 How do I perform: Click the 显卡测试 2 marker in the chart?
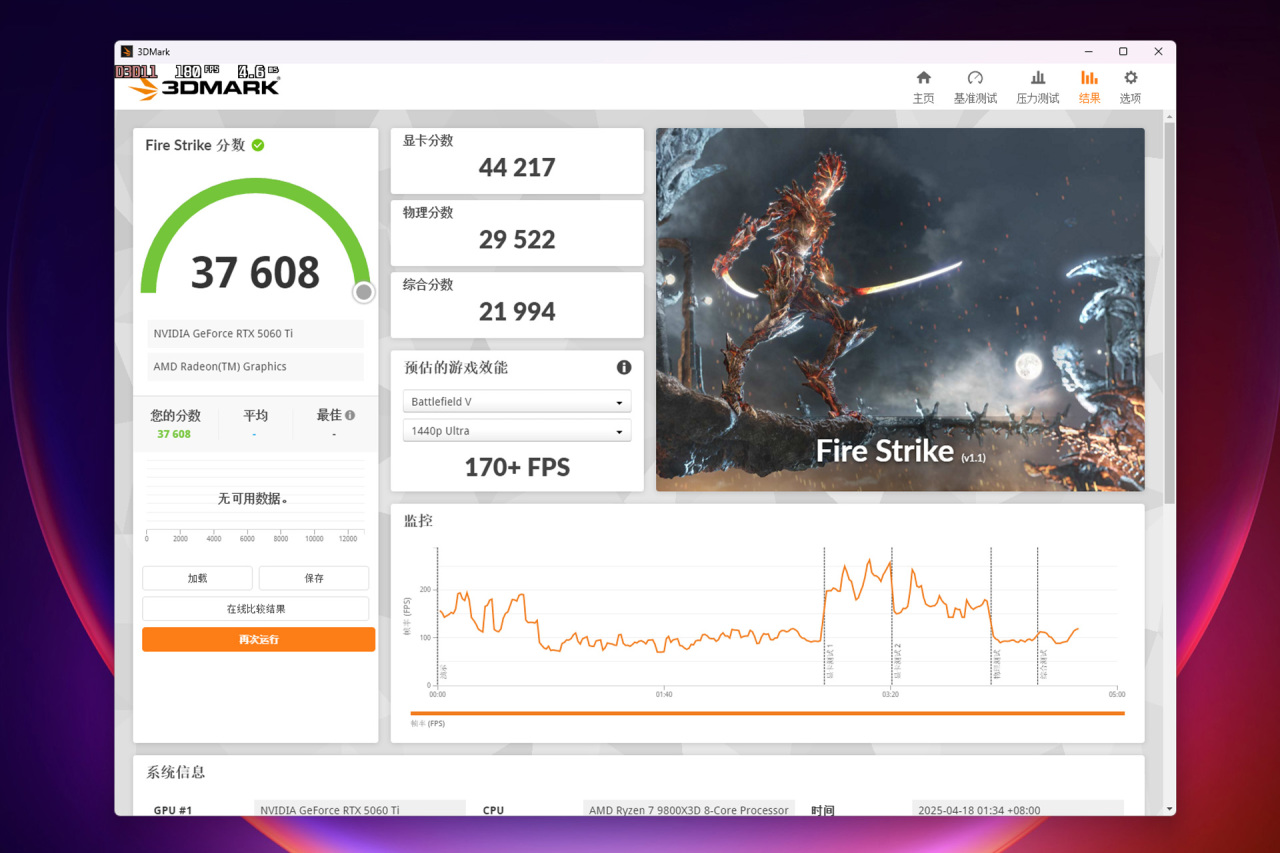coord(897,663)
